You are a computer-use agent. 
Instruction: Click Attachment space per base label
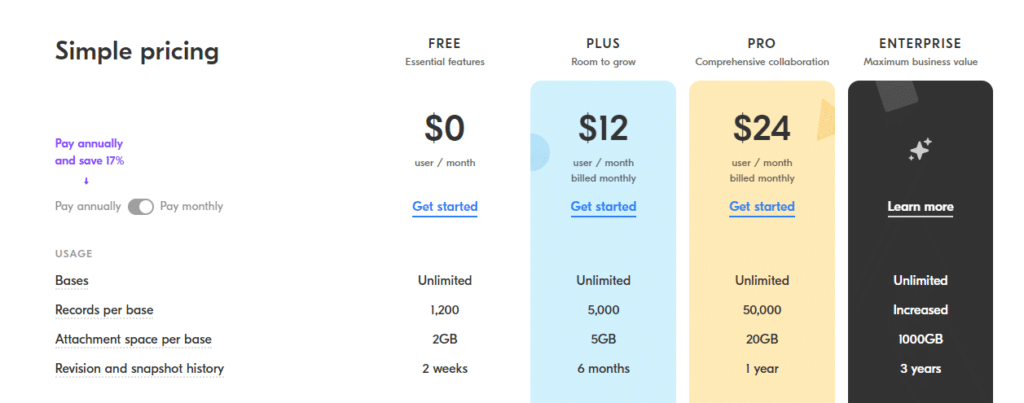133,340
